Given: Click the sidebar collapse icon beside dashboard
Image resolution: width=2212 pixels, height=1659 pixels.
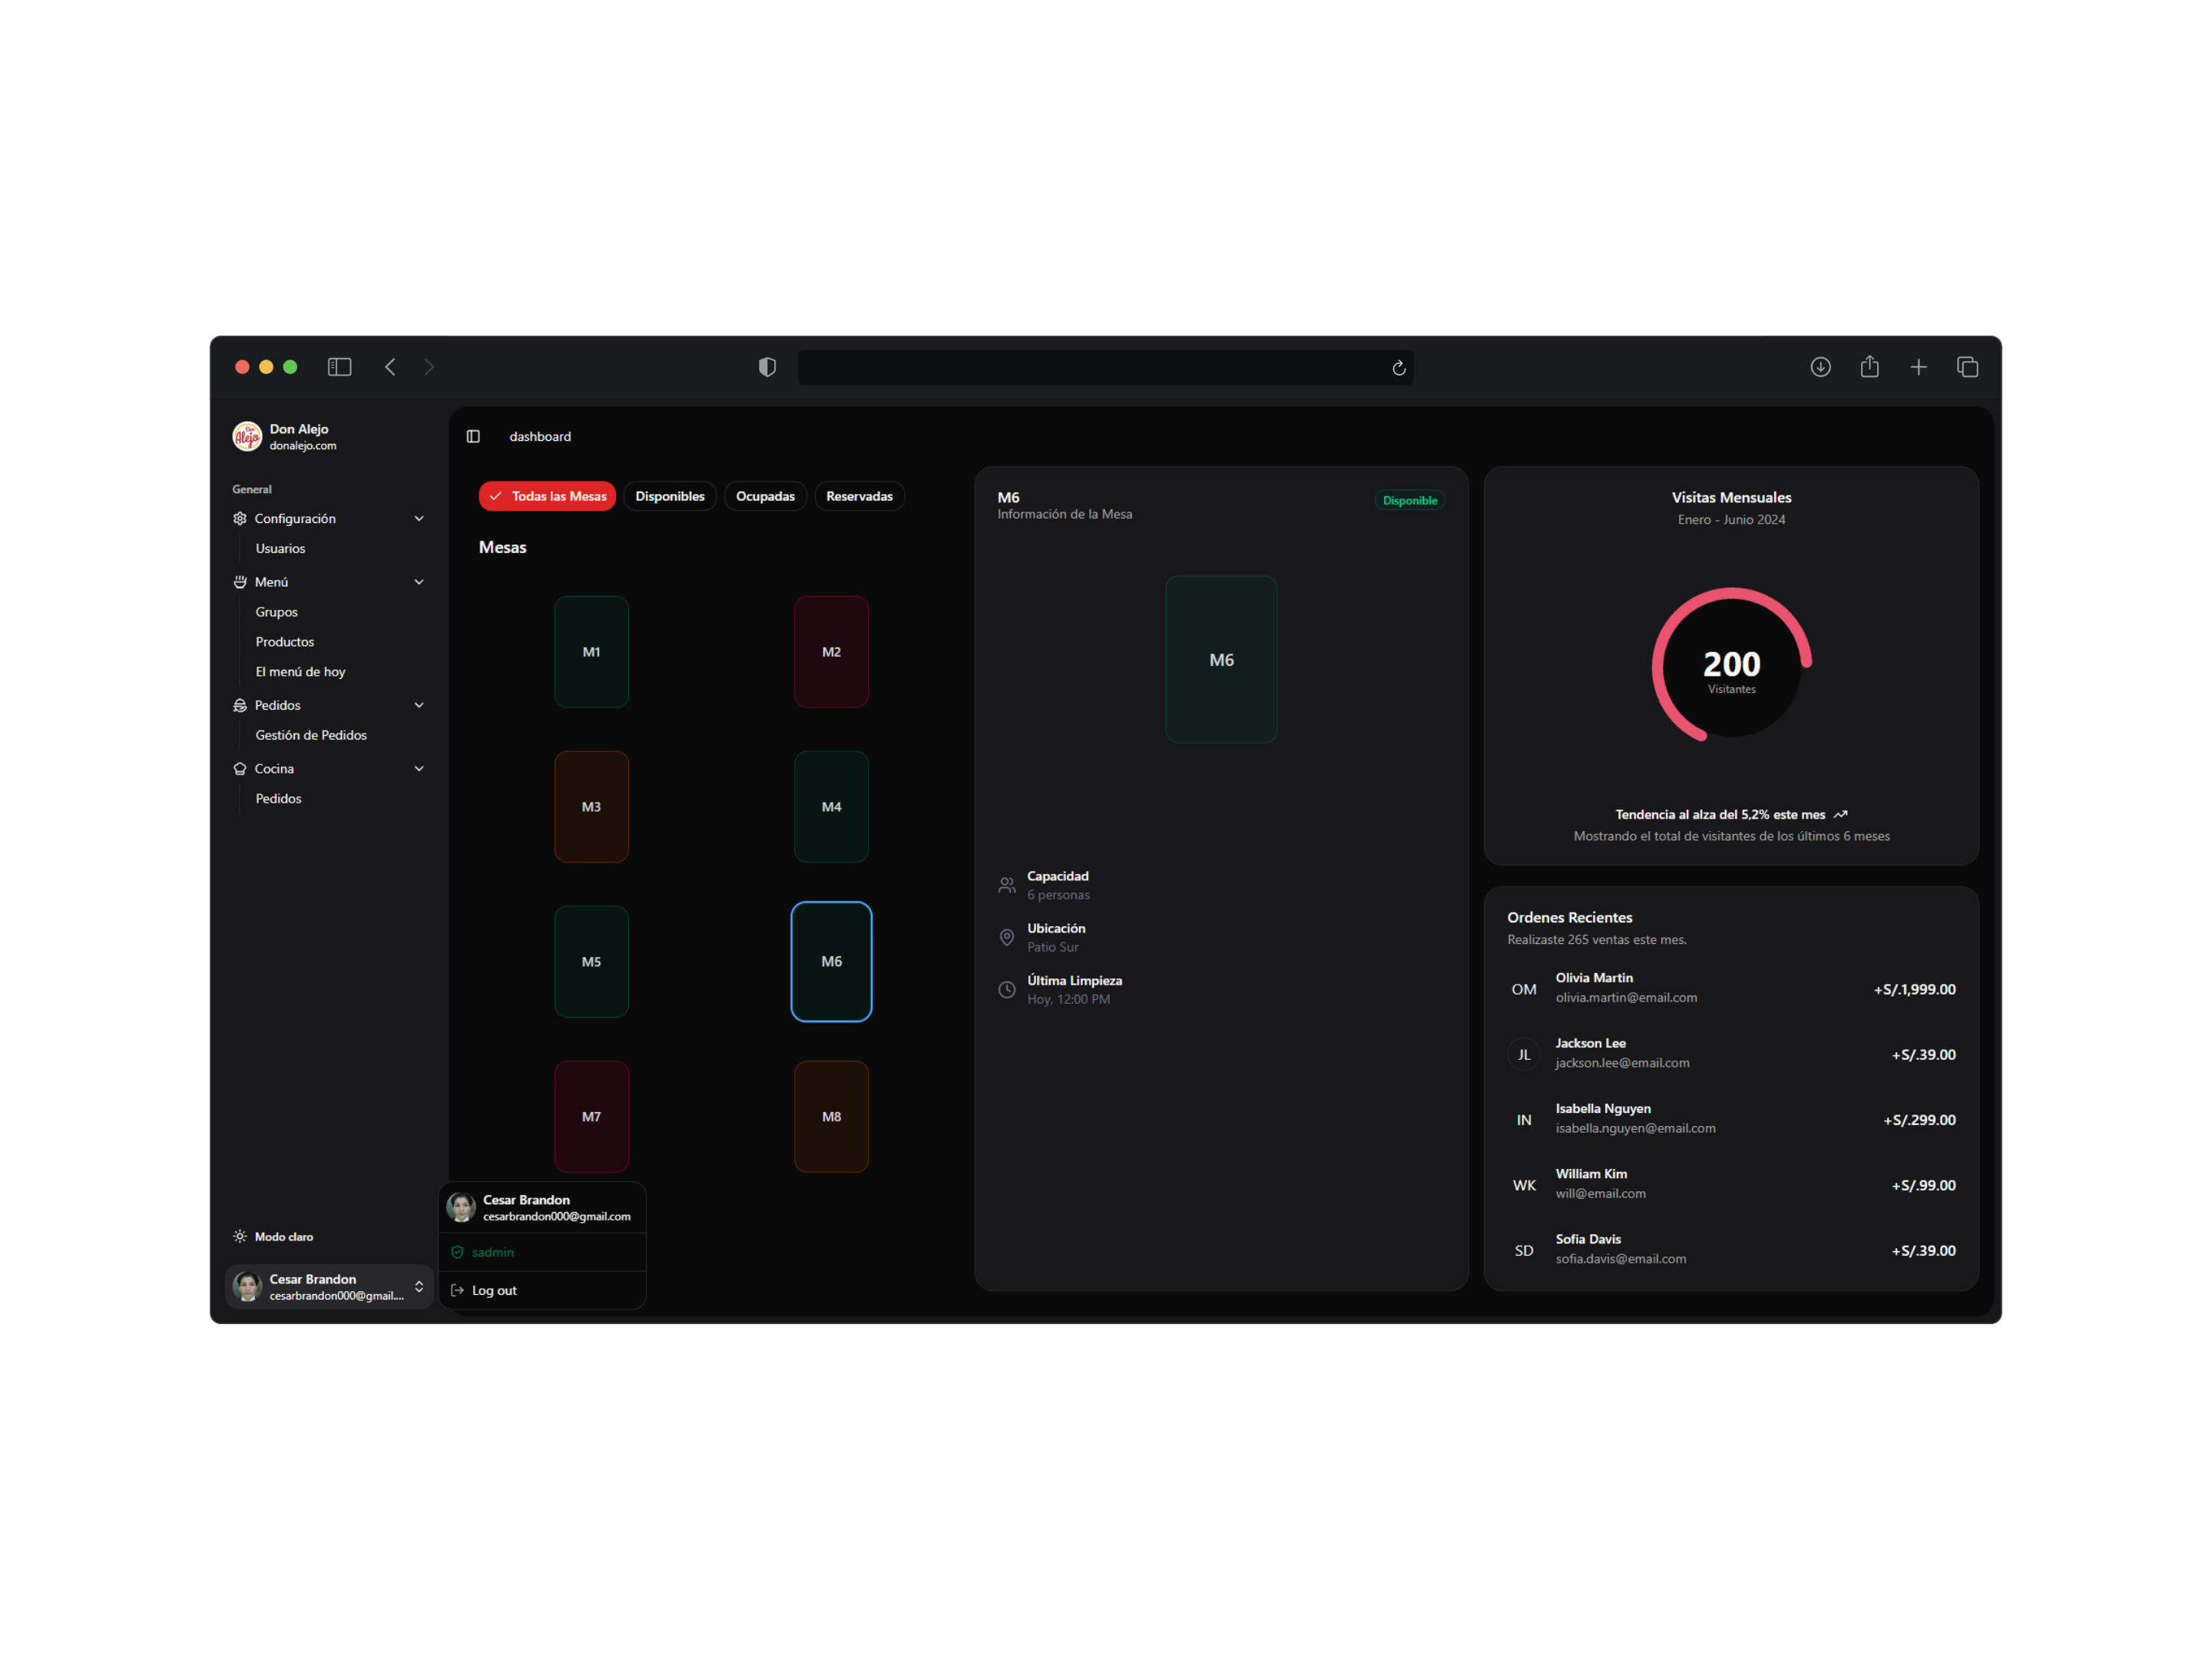Looking at the screenshot, I should click(x=473, y=436).
